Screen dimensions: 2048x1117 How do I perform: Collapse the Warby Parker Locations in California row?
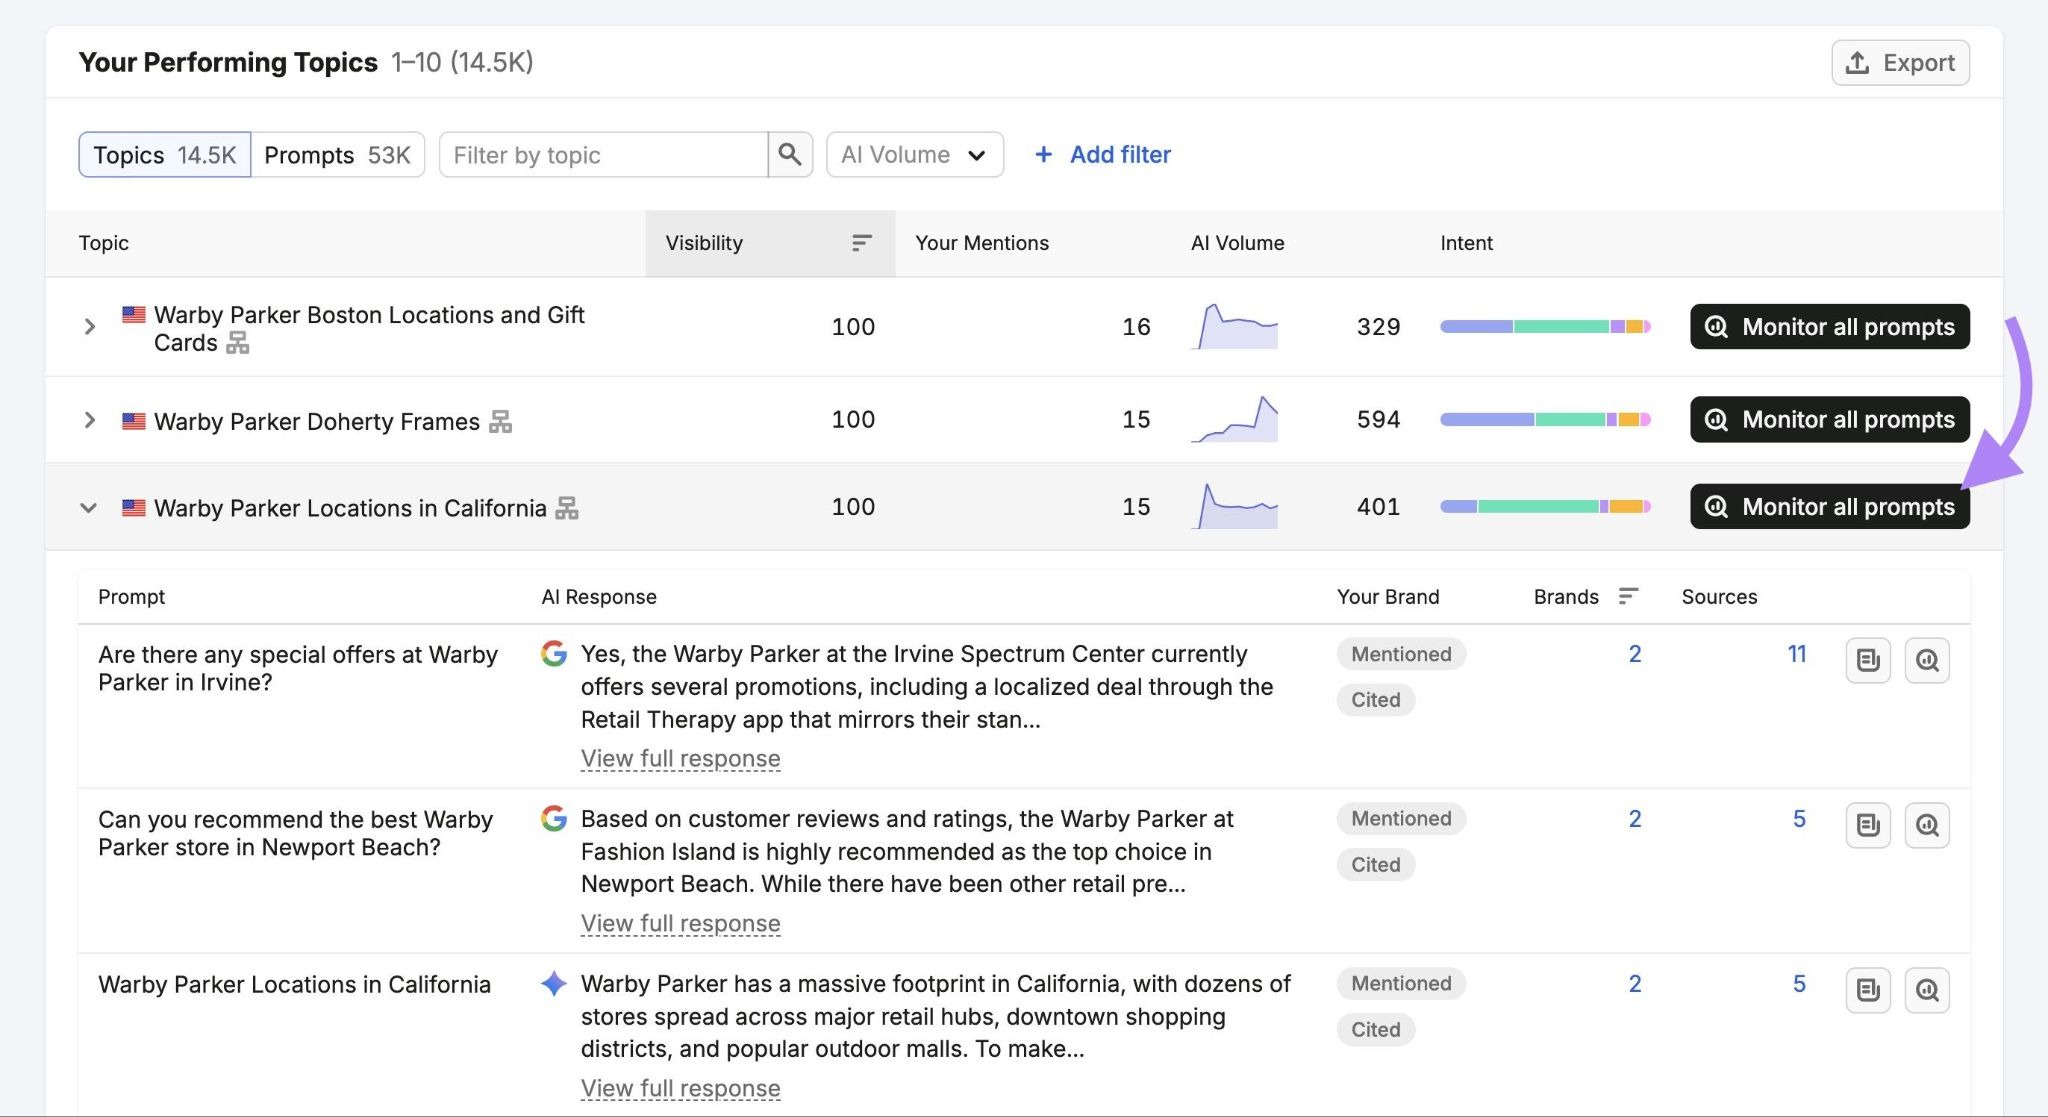coord(89,507)
